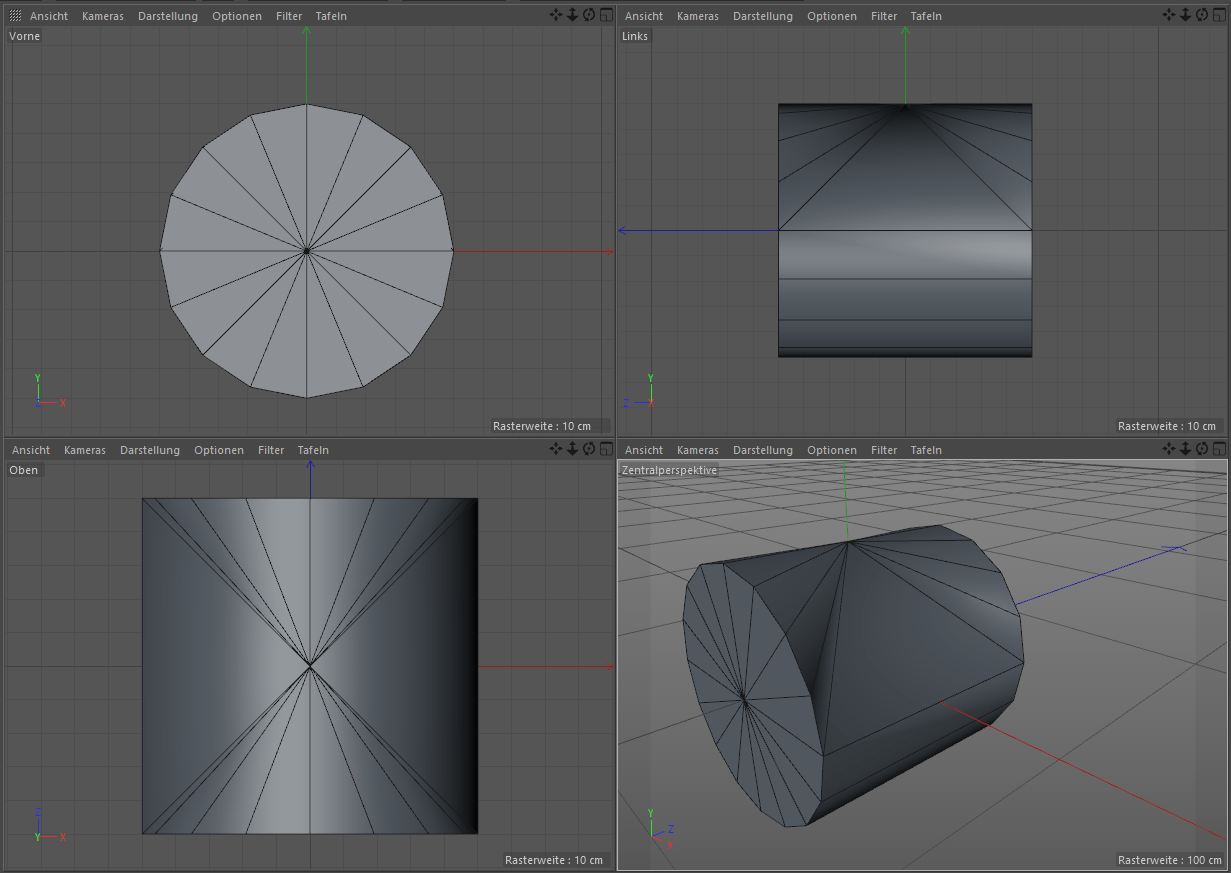Open Kameras menu in Oben viewport
The height and width of the screenshot is (873, 1231).
(85, 450)
